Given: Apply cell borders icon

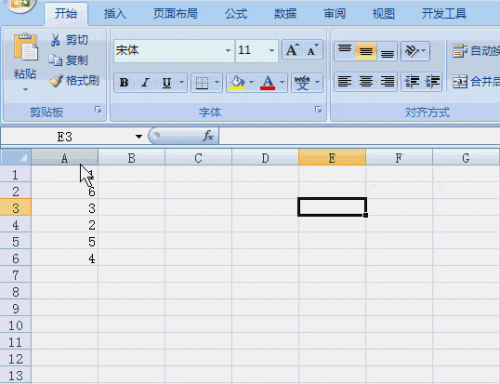Looking at the screenshot, I should [202, 82].
